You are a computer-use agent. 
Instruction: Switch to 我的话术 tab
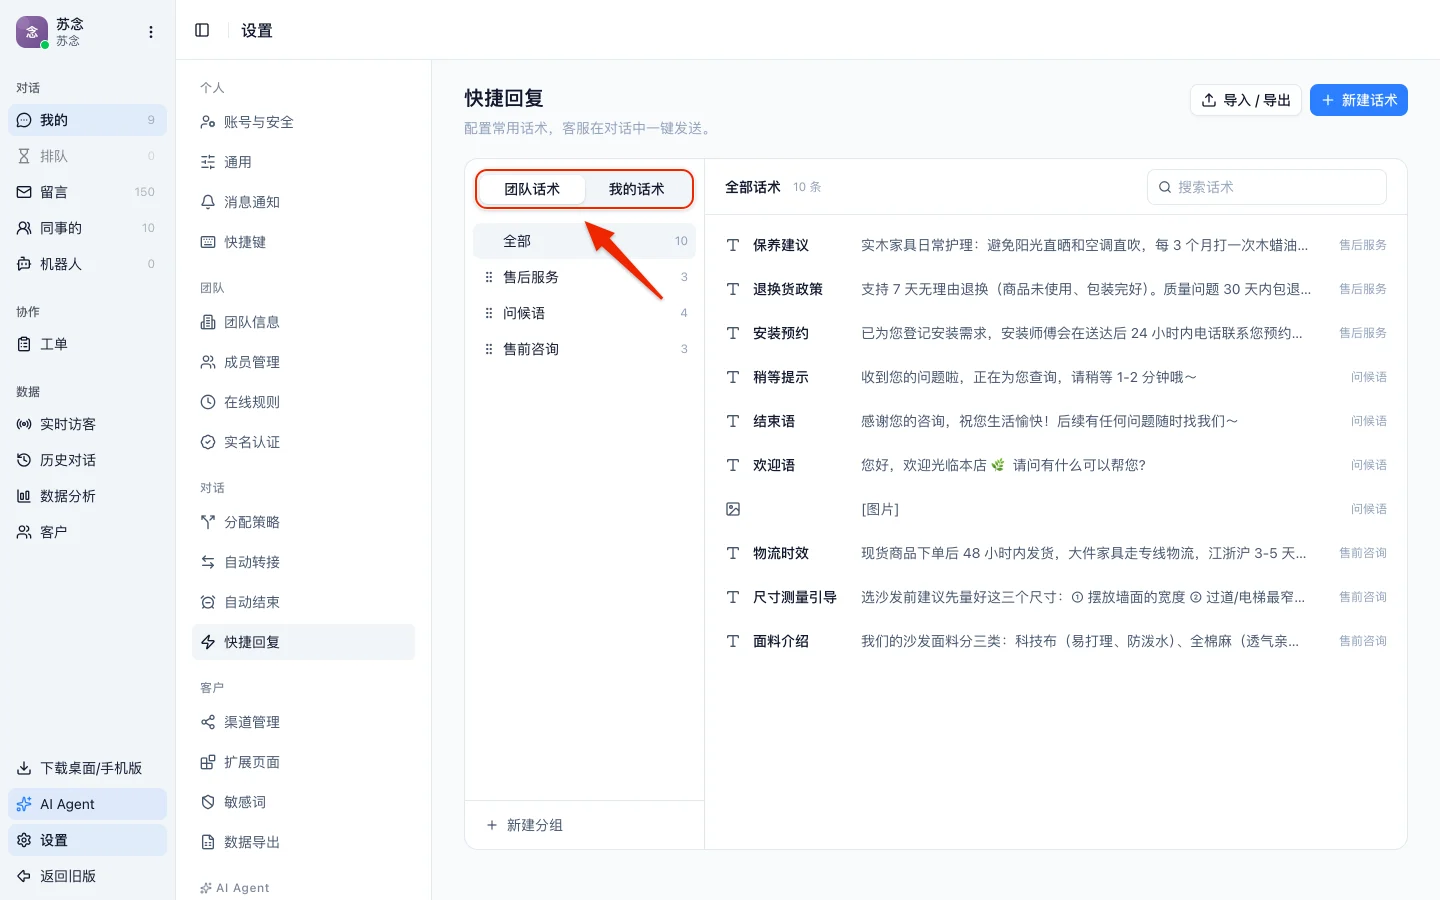point(637,189)
